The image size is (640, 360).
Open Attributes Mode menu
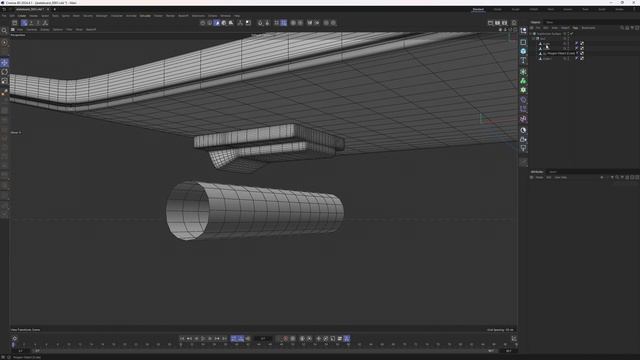click(539, 178)
